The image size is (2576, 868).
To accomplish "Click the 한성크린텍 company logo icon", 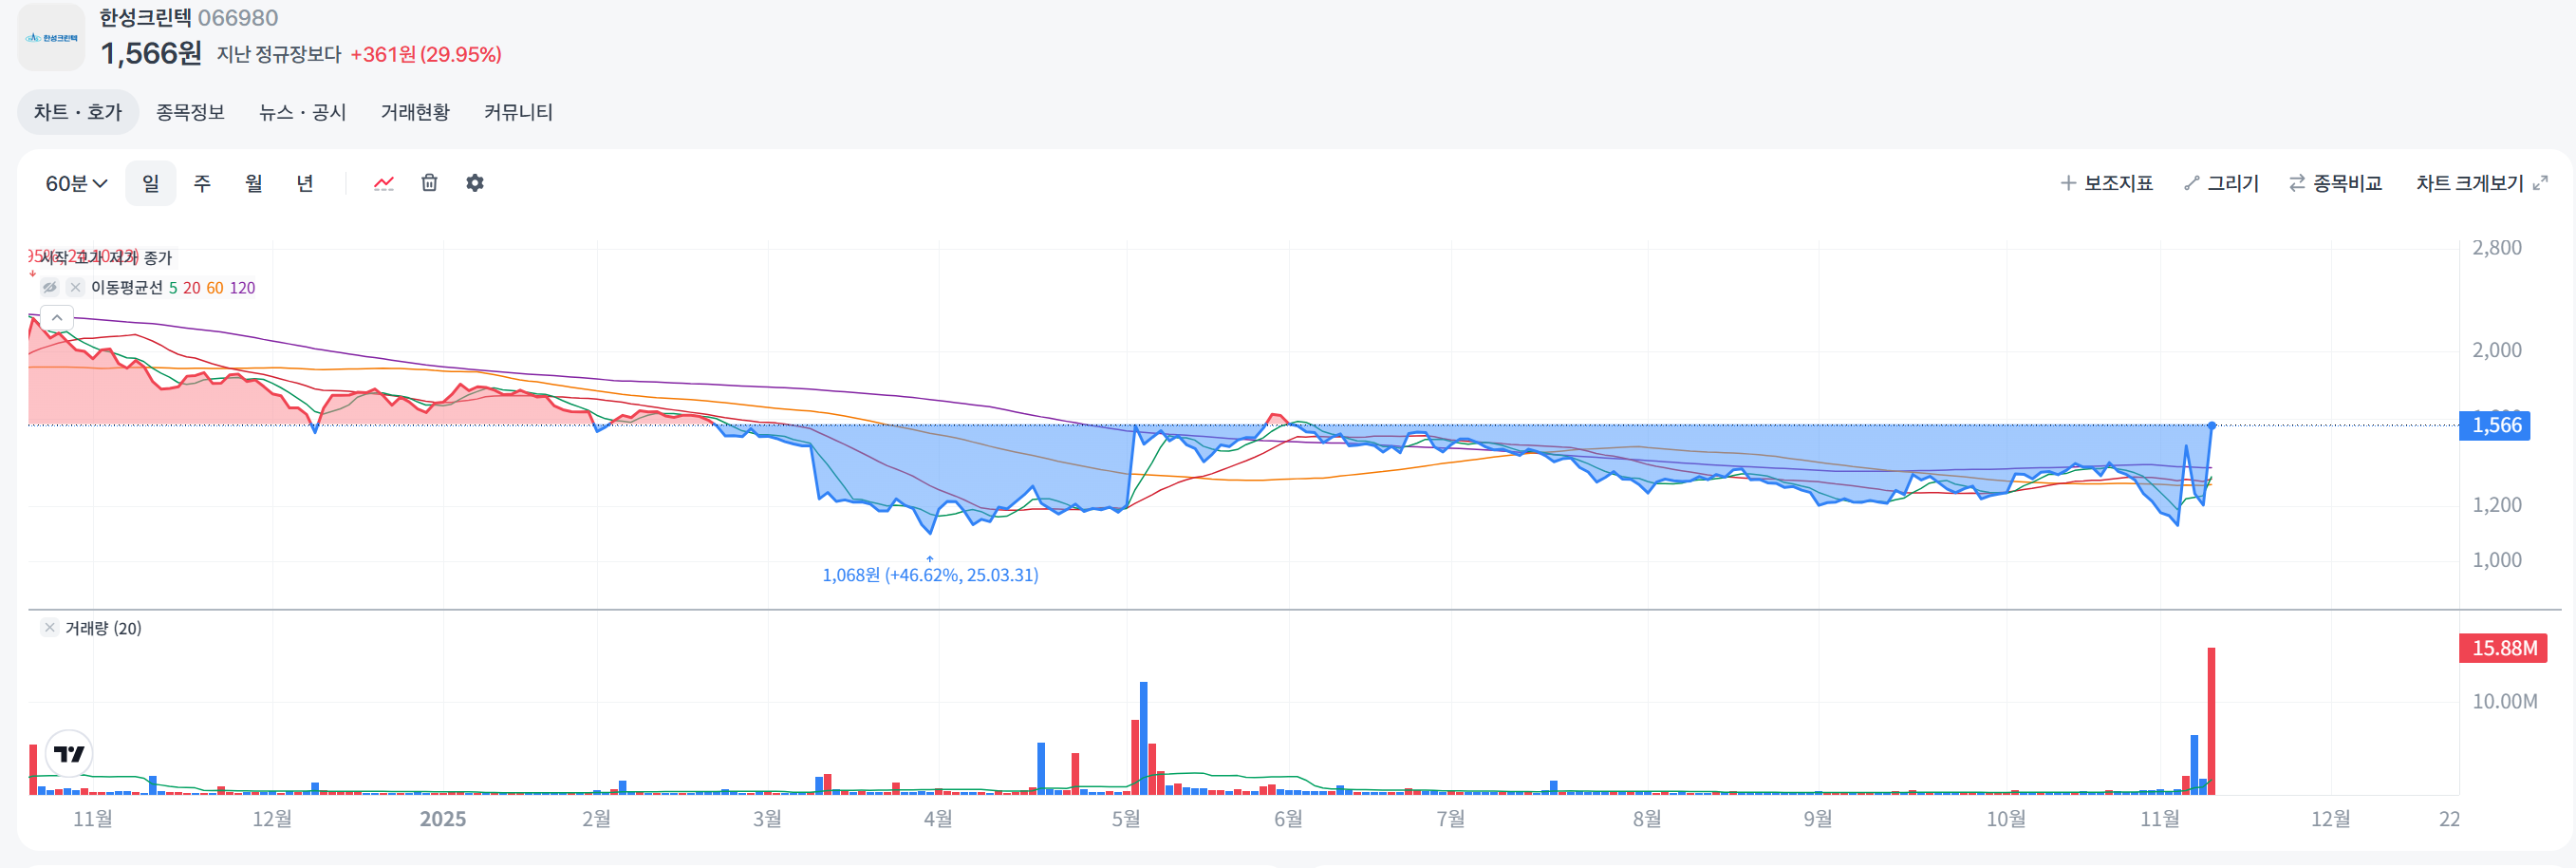I will coord(51,37).
